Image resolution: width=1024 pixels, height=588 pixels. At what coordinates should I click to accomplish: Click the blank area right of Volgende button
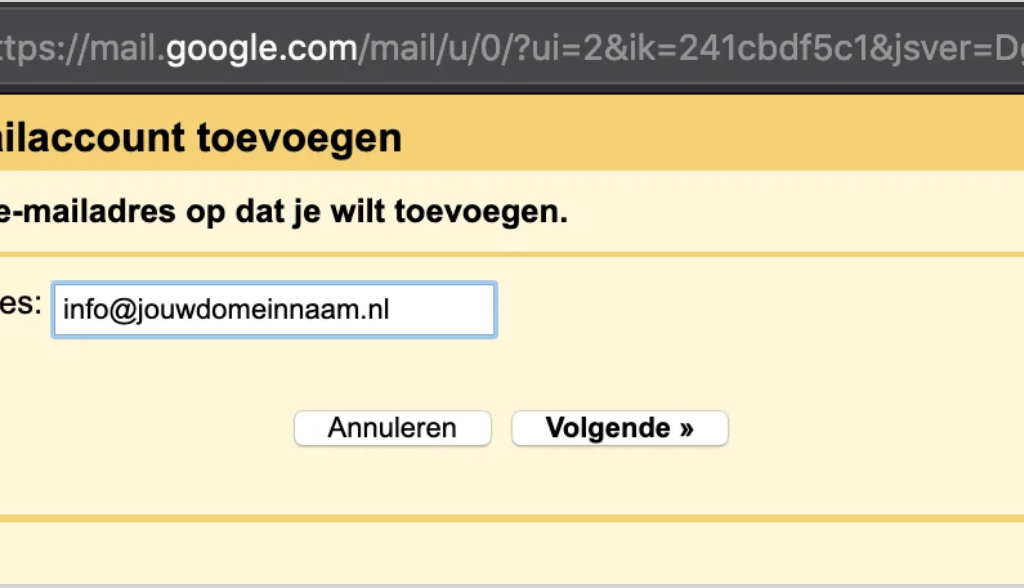click(870, 429)
